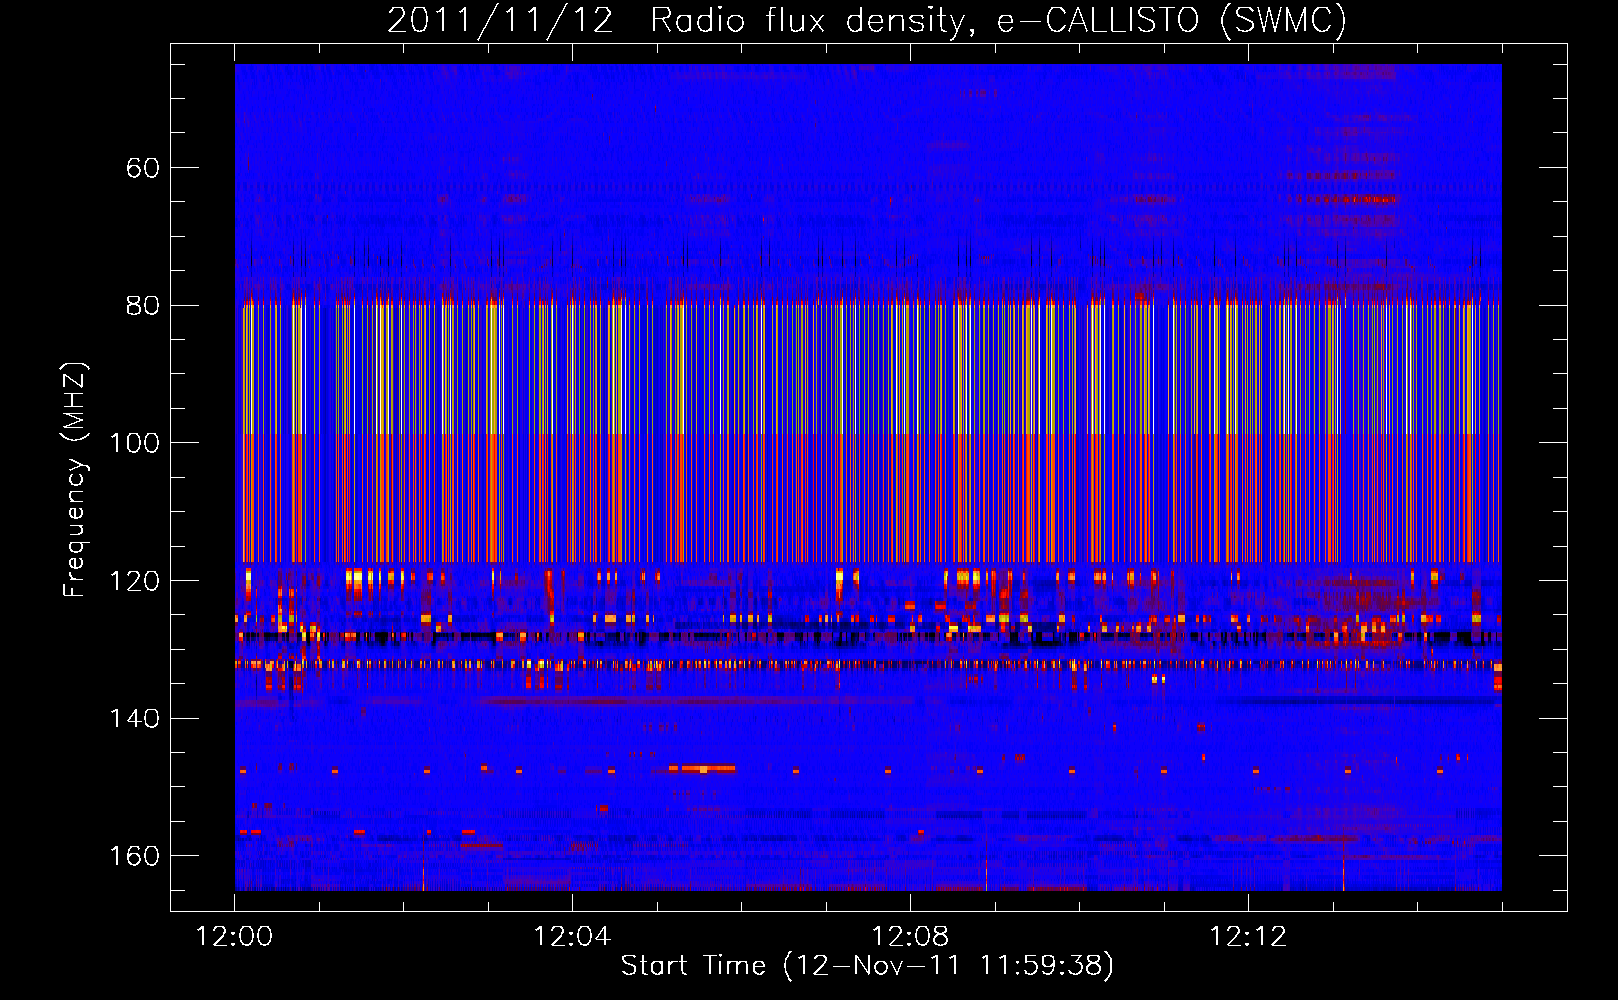This screenshot has height=1000, width=1618.
Task: Click the '100' frequency tick label
Action: coord(134,443)
